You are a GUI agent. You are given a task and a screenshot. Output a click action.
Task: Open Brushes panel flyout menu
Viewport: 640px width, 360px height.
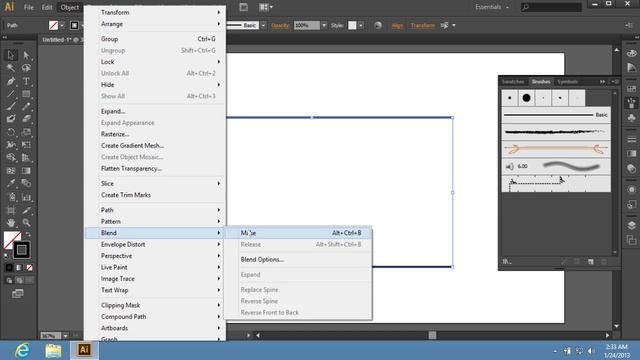tap(615, 82)
